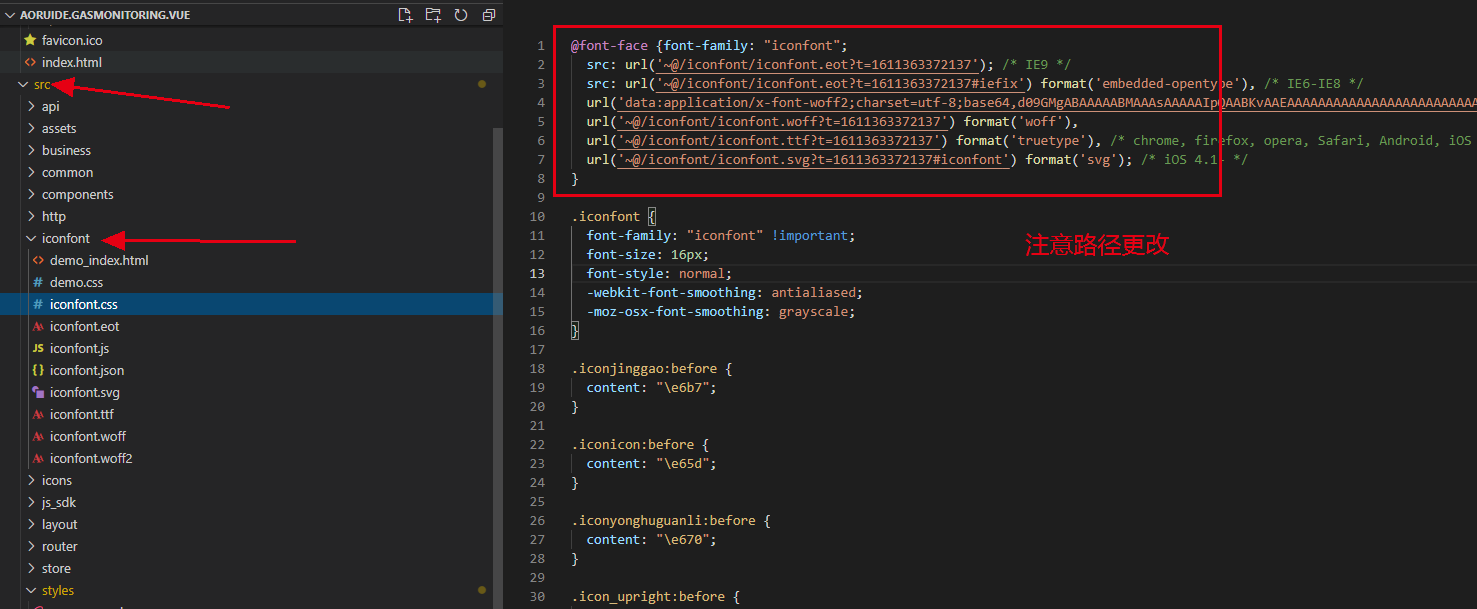The image size is (1477, 609).
Task: Click the HTML icon beside index.html
Action: [30, 62]
